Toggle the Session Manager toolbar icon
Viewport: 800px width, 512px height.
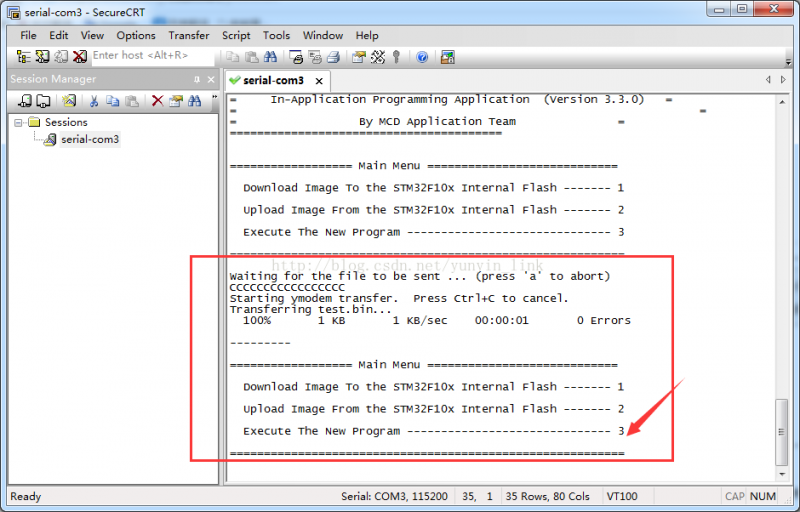23,57
